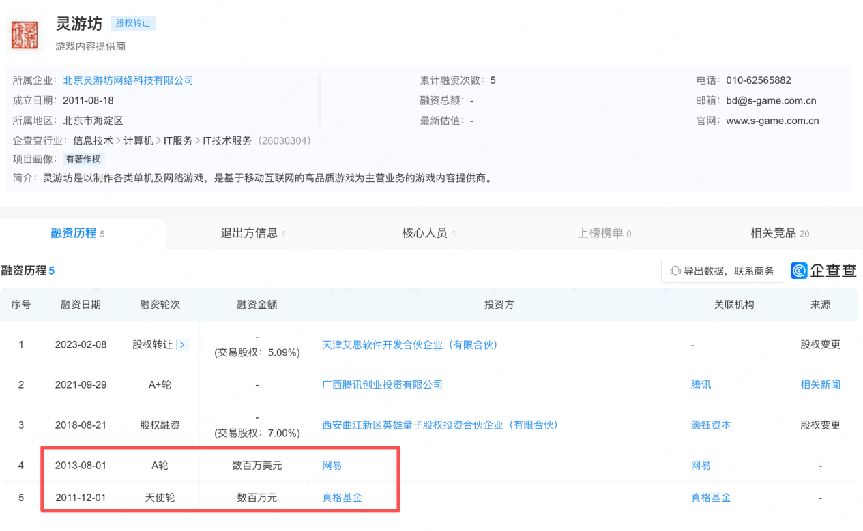Click the 股权融资 round cell
863x531 pixels.
coord(160,425)
